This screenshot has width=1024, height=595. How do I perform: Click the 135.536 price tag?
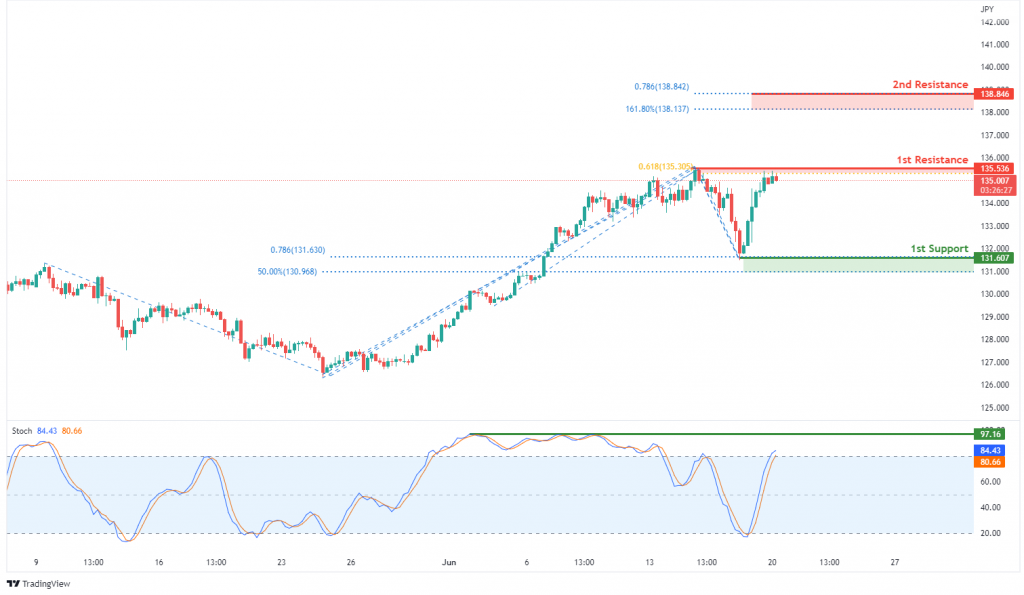(x=994, y=169)
